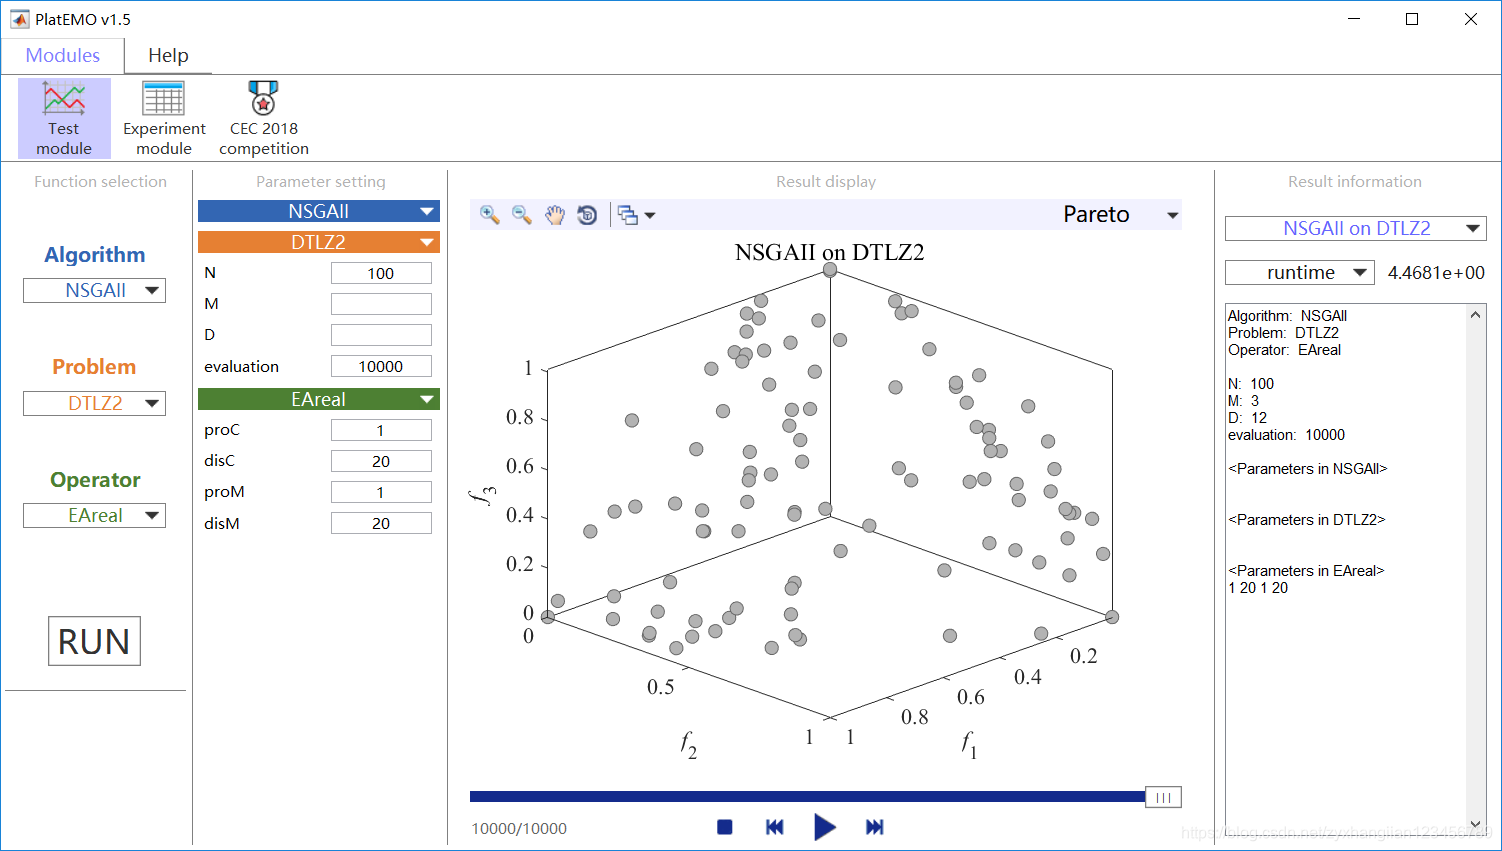Viewport: 1502px width, 851px height.
Task: Switch to the Help tab
Action: click(x=167, y=55)
